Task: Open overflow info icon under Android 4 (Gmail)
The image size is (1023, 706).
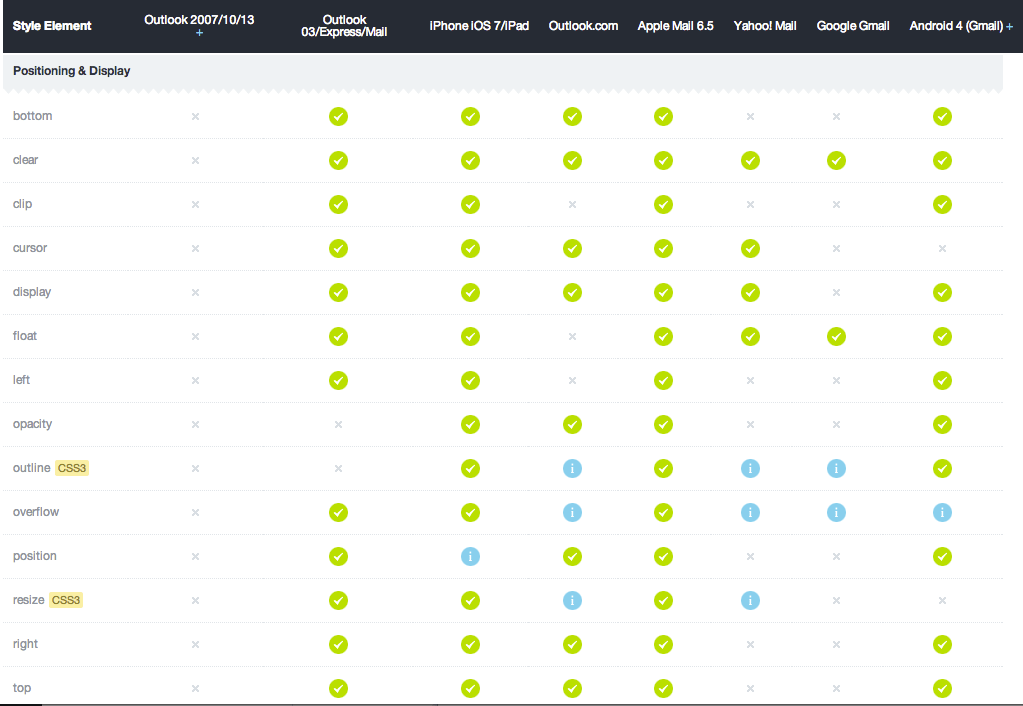Action: [x=942, y=512]
